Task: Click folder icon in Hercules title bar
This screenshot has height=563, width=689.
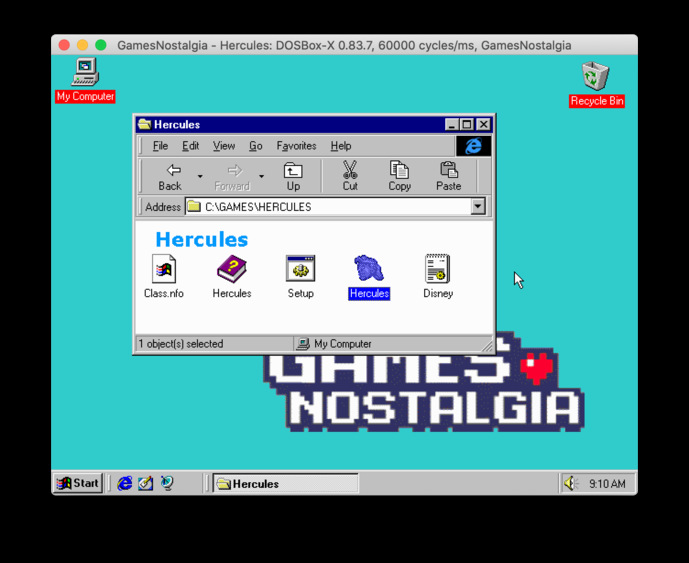Action: [x=144, y=124]
